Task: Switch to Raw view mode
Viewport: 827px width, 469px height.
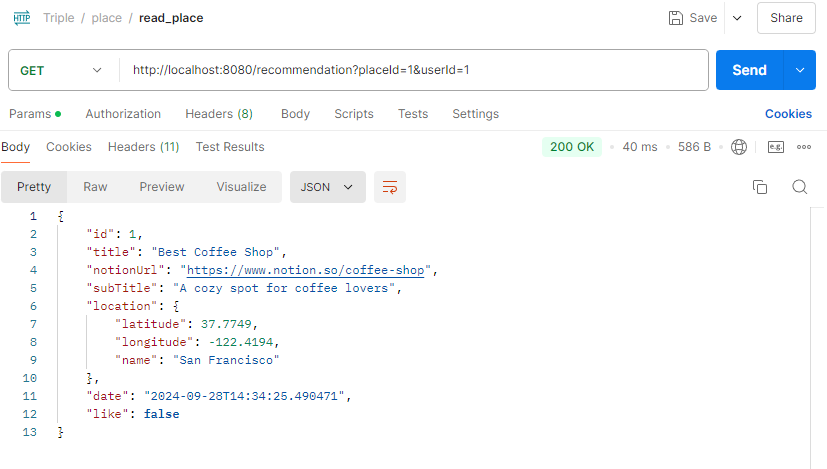Action: pyautogui.click(x=95, y=187)
